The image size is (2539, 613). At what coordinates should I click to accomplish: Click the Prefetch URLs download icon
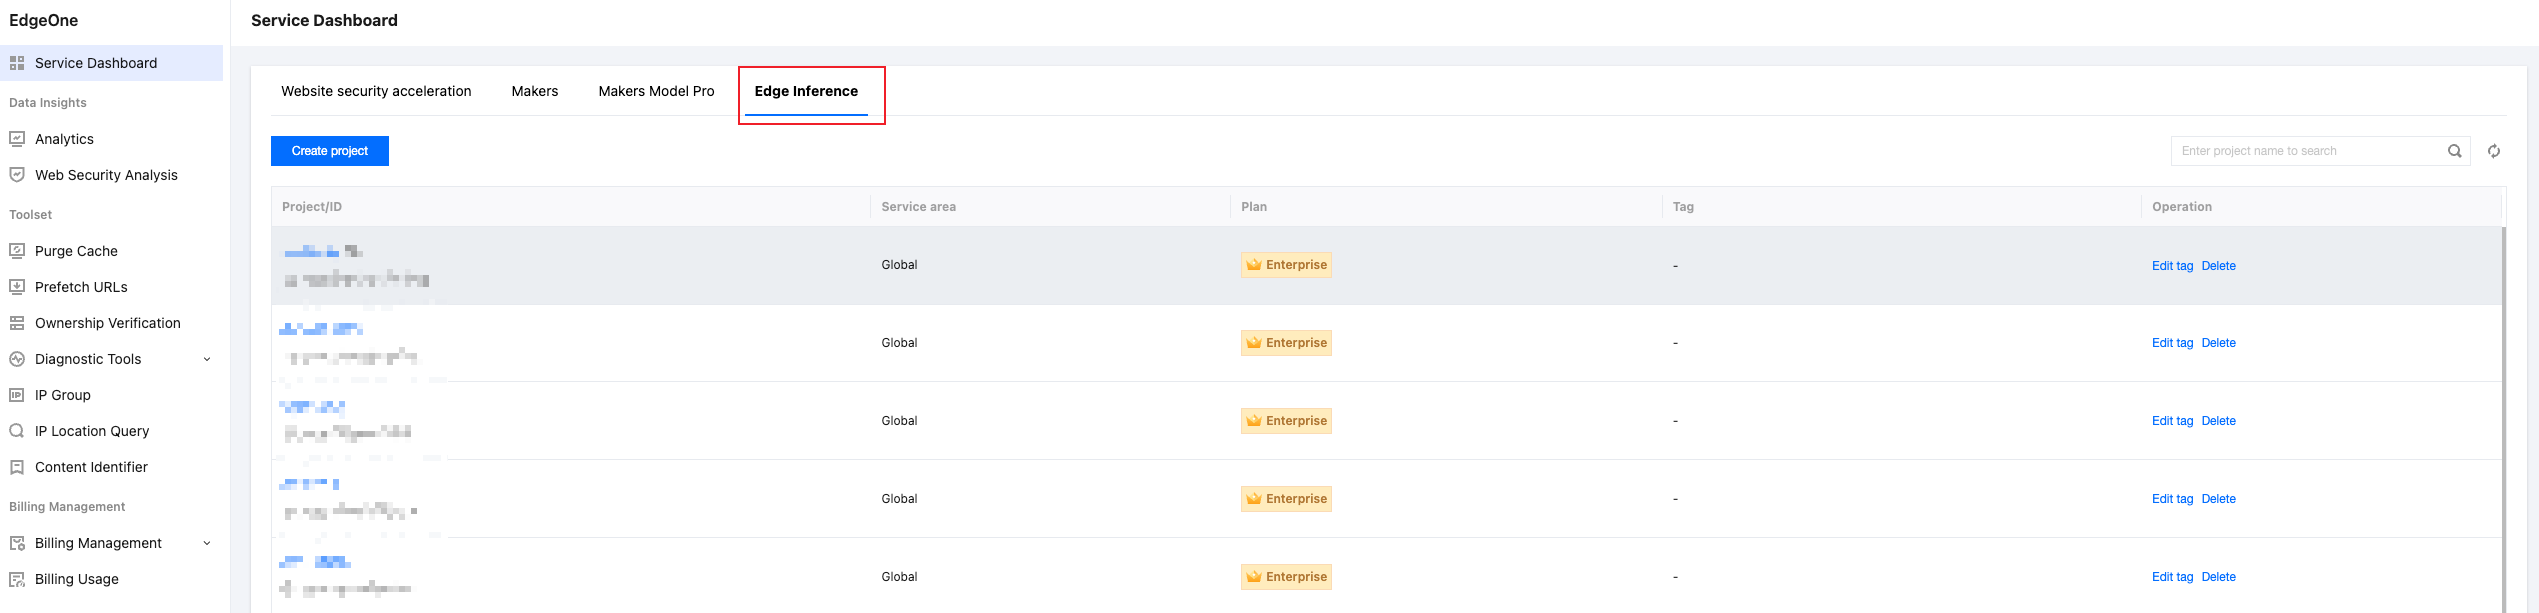(17, 287)
